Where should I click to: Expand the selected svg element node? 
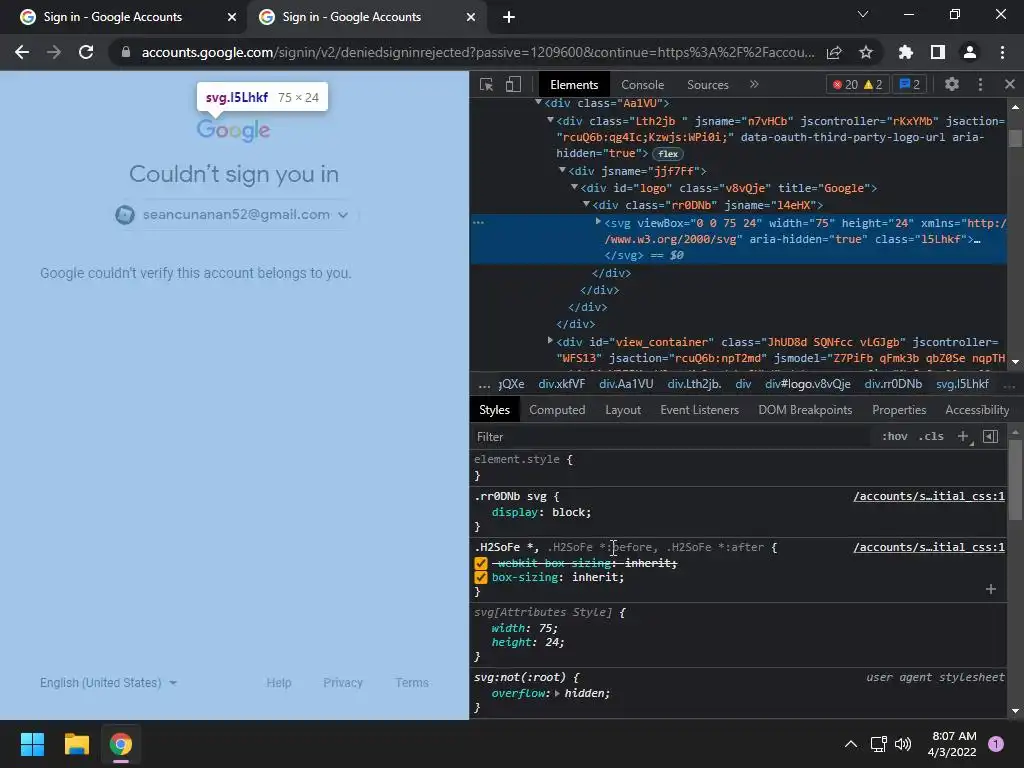pos(598,222)
